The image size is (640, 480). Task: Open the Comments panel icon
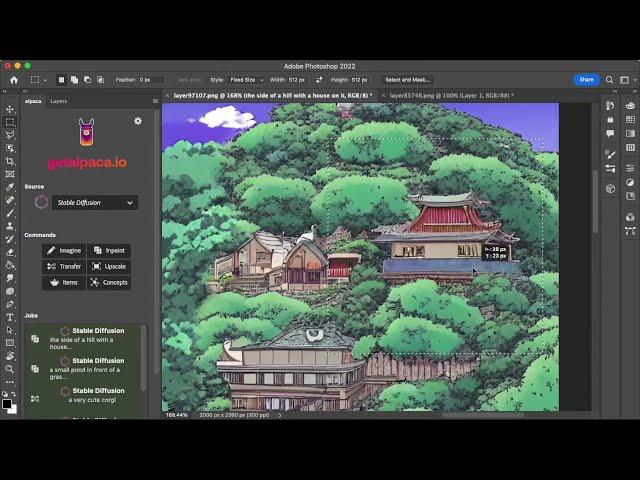tap(610, 133)
